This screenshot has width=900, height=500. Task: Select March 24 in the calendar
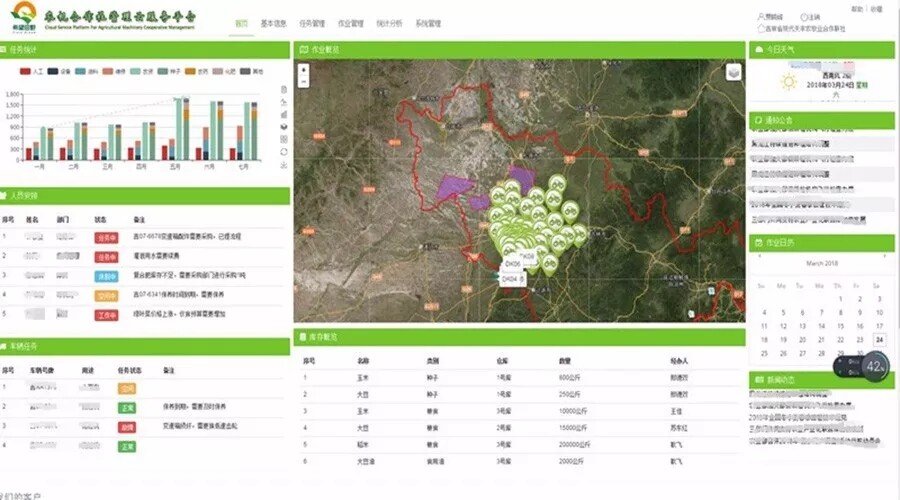[x=879, y=340]
